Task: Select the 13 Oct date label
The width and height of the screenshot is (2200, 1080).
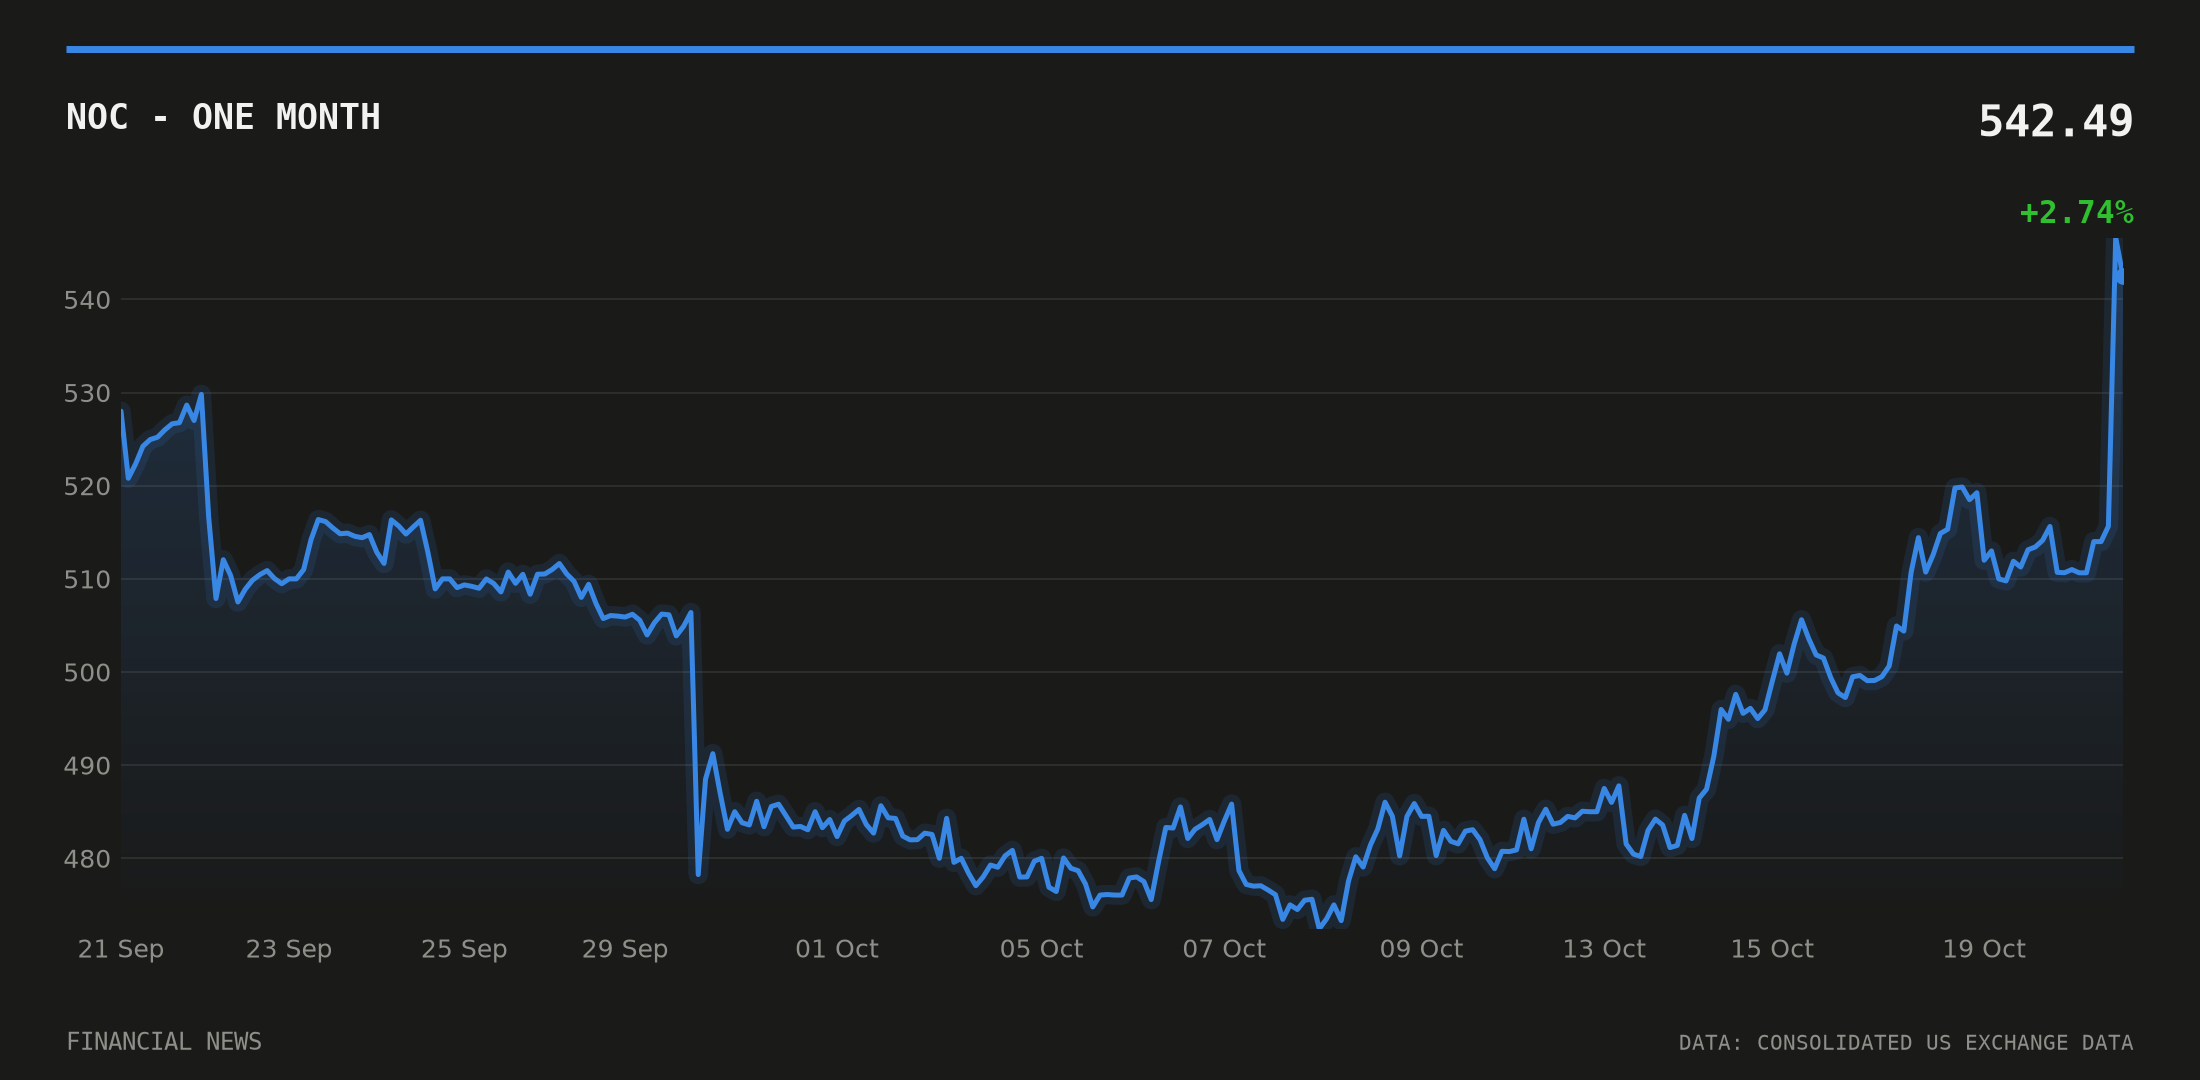Action: [x=1604, y=949]
